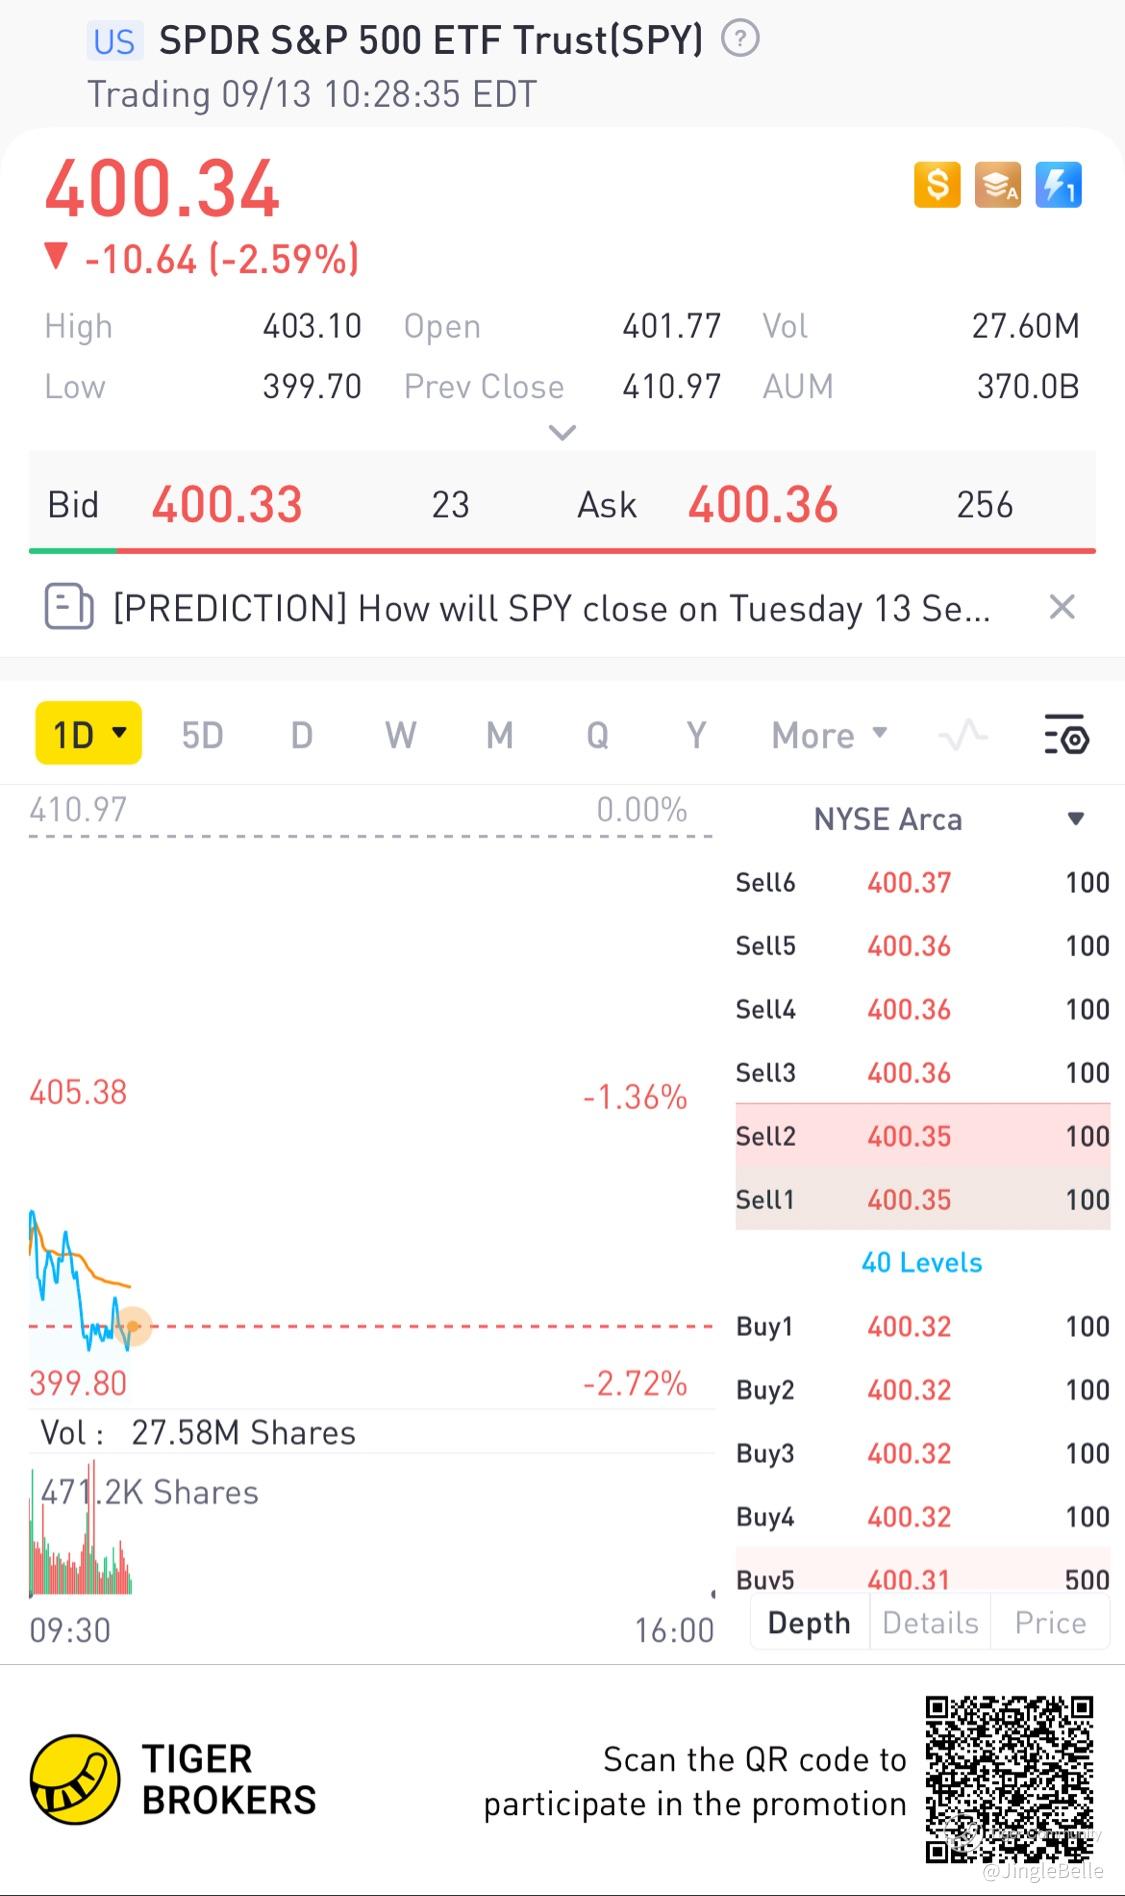Viewport: 1125px width, 1896px height.
Task: Click the help question mark icon
Action: (740, 39)
